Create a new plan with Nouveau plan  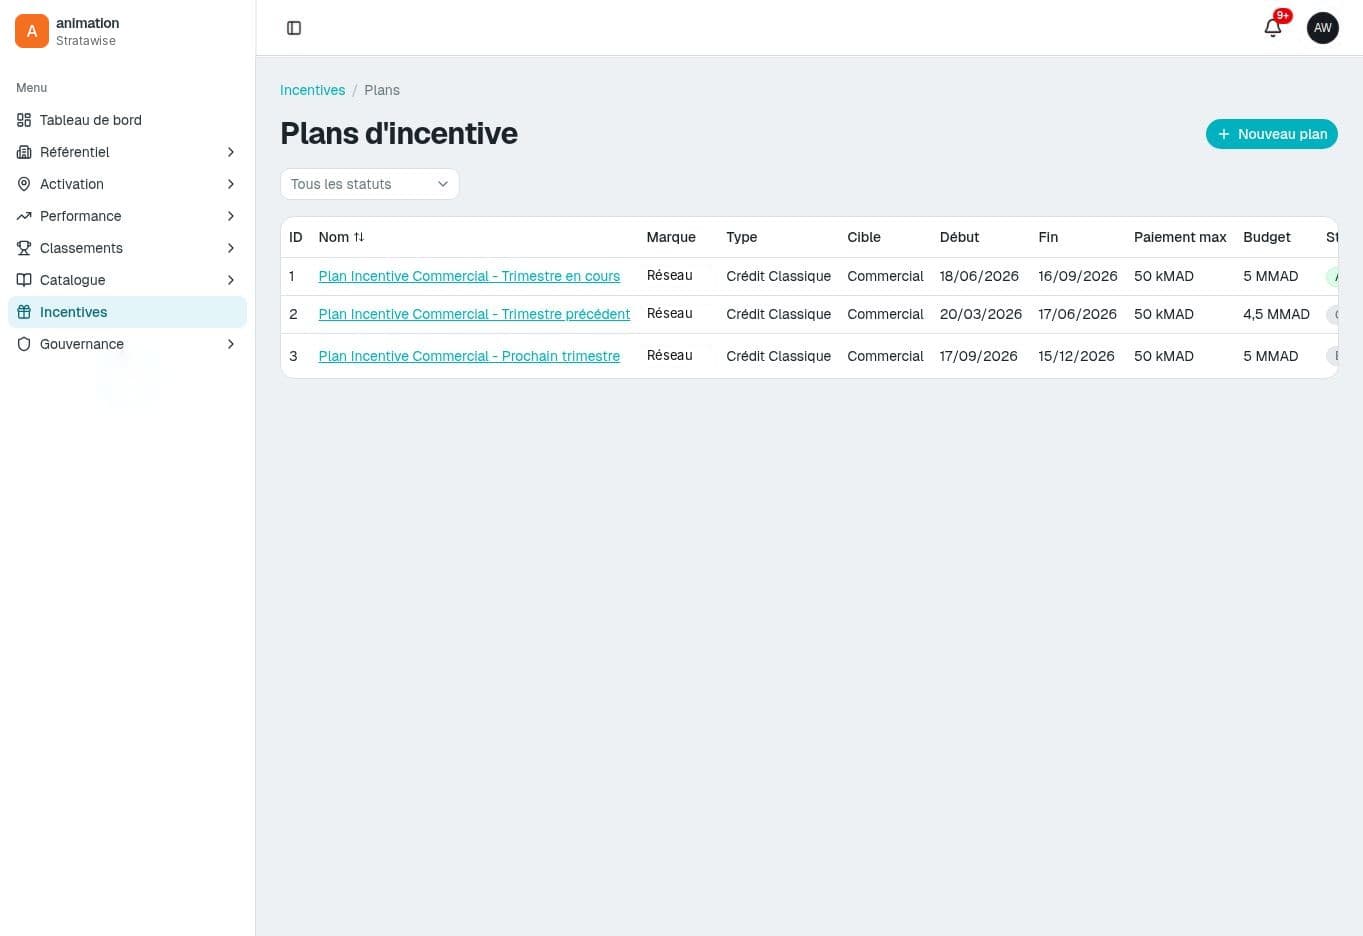point(1272,134)
